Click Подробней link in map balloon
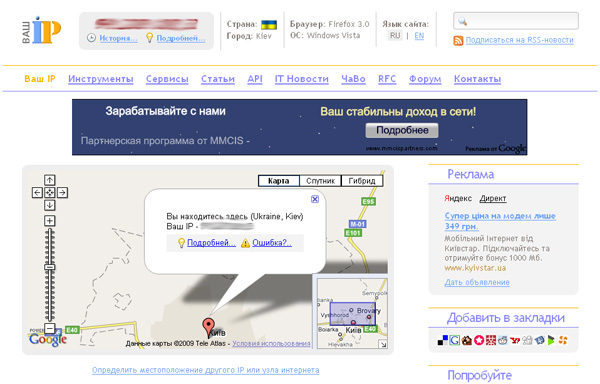 tap(211, 243)
